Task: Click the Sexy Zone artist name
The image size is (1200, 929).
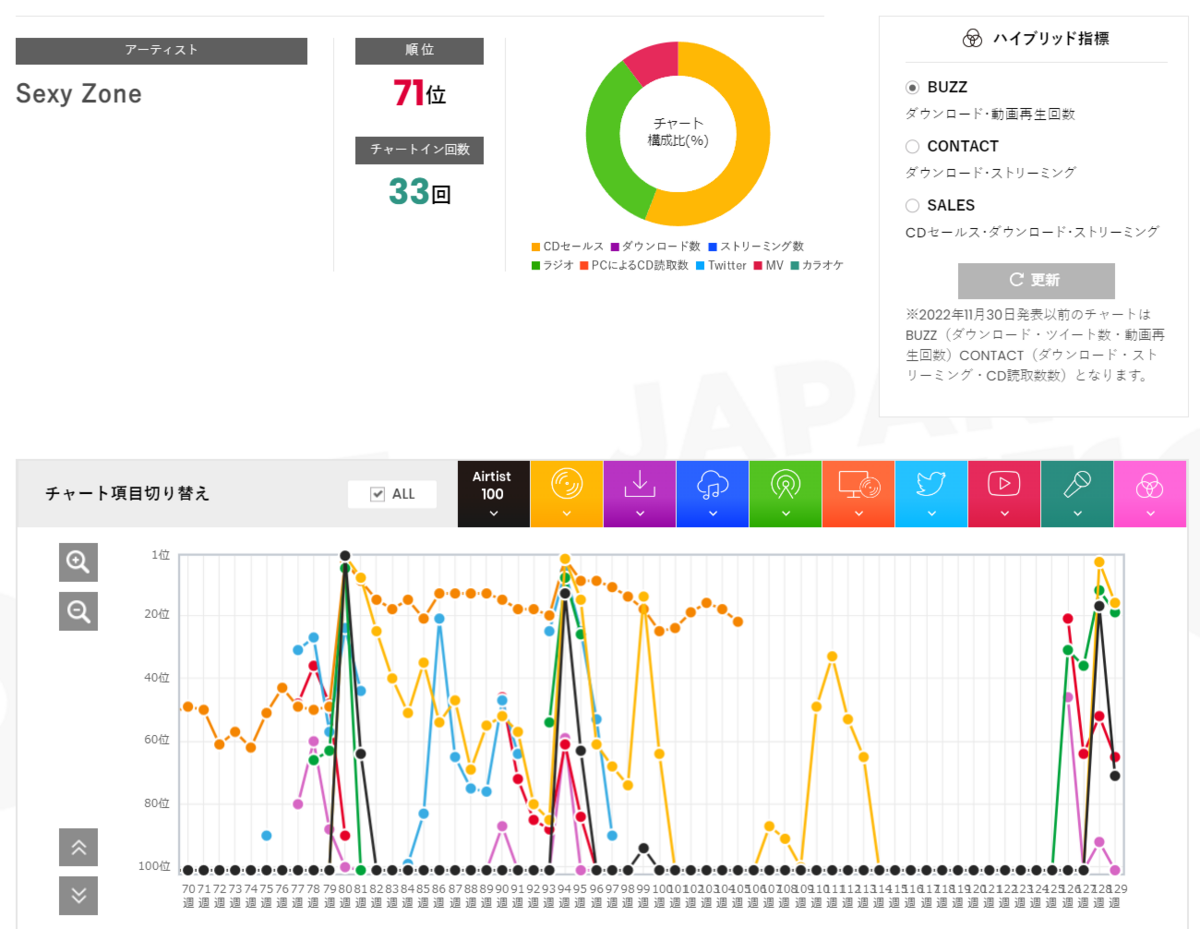Action: click(x=79, y=94)
